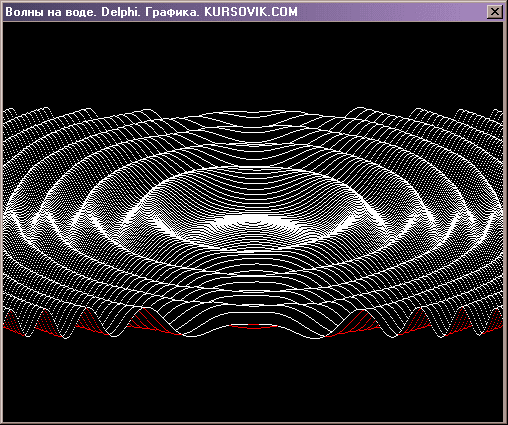Screen dimensions: 508x425
Task: Click the black empty area above the waves
Action: [x=253, y=63]
